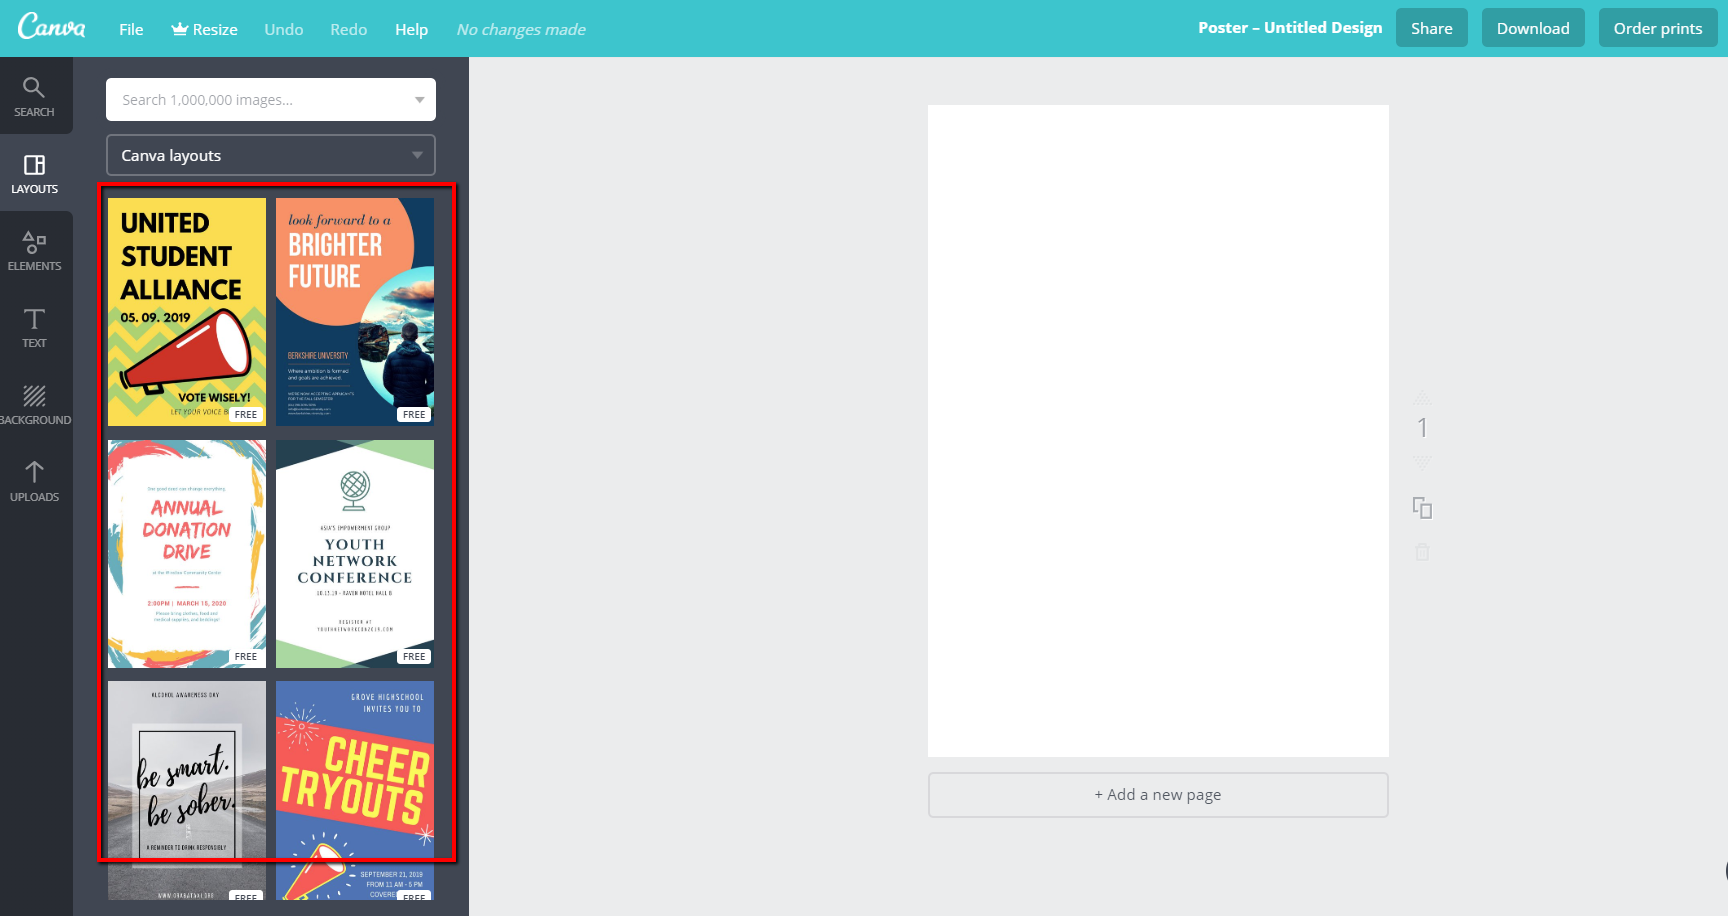Open the Uploads panel
The width and height of the screenshot is (1728, 916).
point(35,480)
